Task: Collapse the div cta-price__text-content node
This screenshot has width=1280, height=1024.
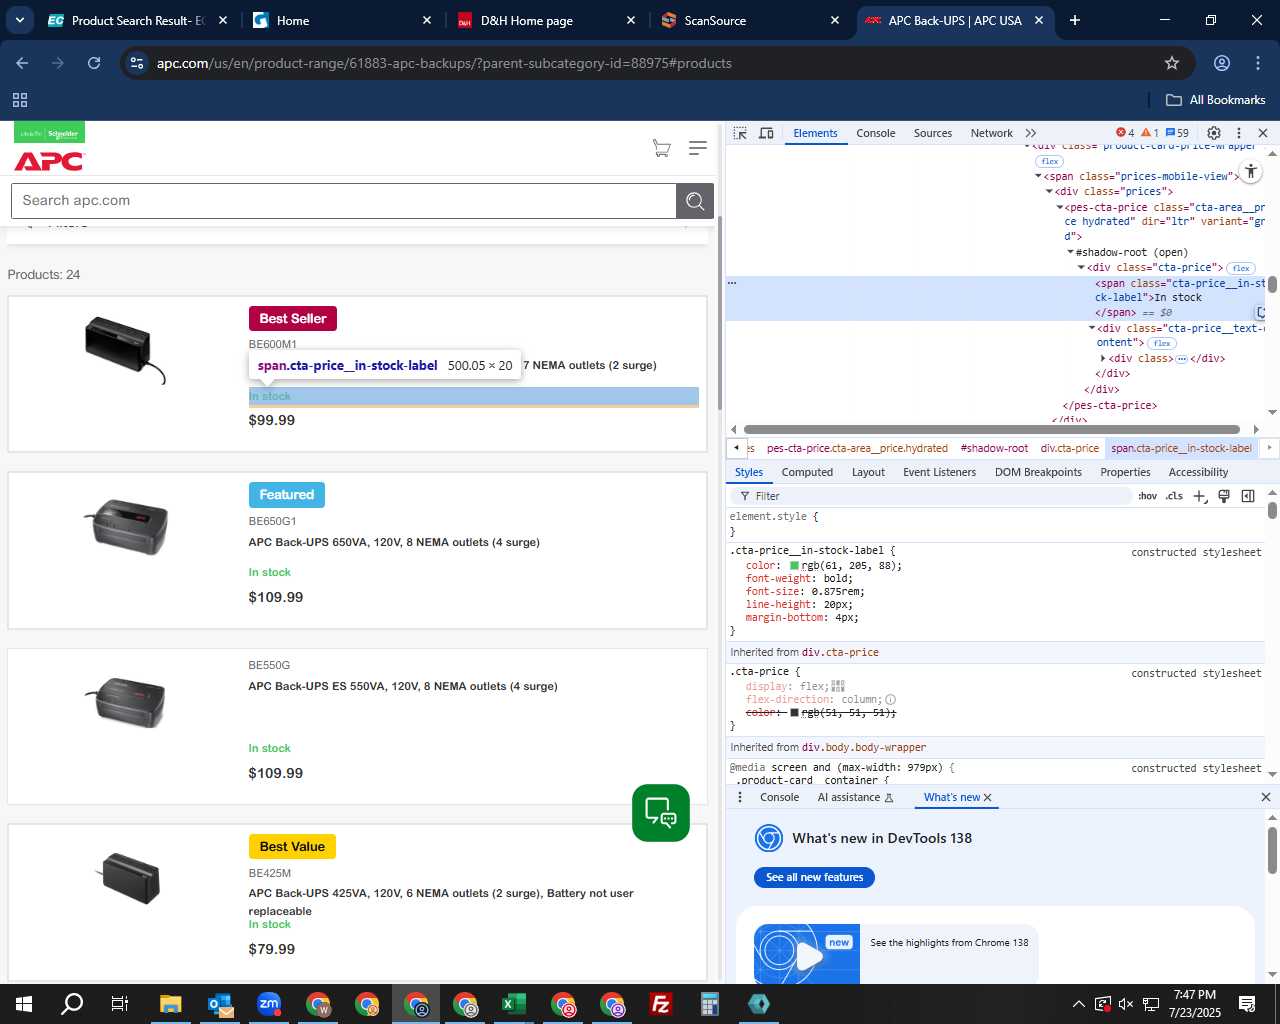Action: [1092, 328]
